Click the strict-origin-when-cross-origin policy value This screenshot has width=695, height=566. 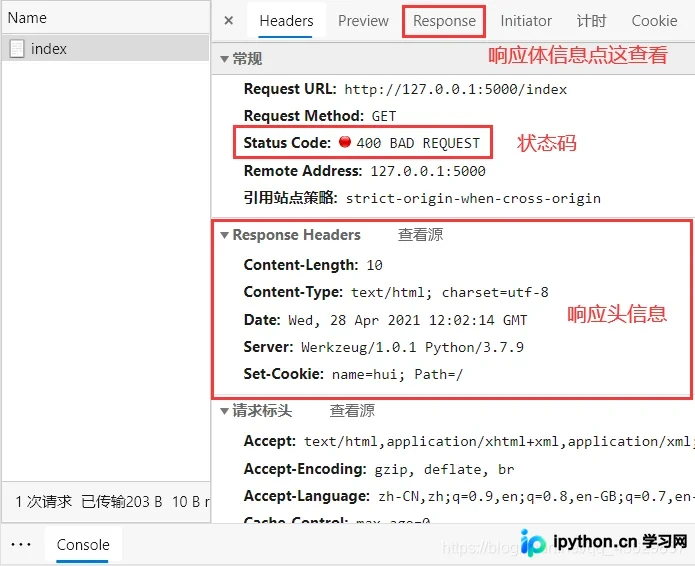[x=473, y=198]
